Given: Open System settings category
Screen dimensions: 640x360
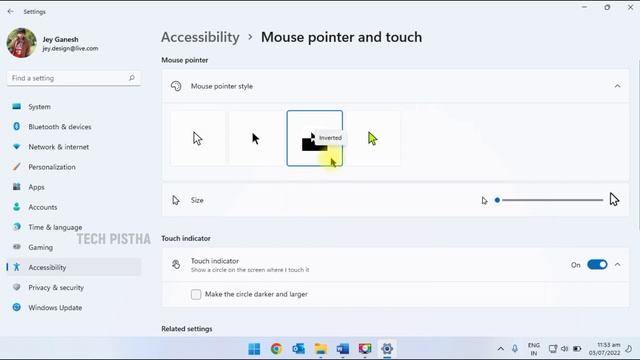Looking at the screenshot, I should click(x=73, y=107).
